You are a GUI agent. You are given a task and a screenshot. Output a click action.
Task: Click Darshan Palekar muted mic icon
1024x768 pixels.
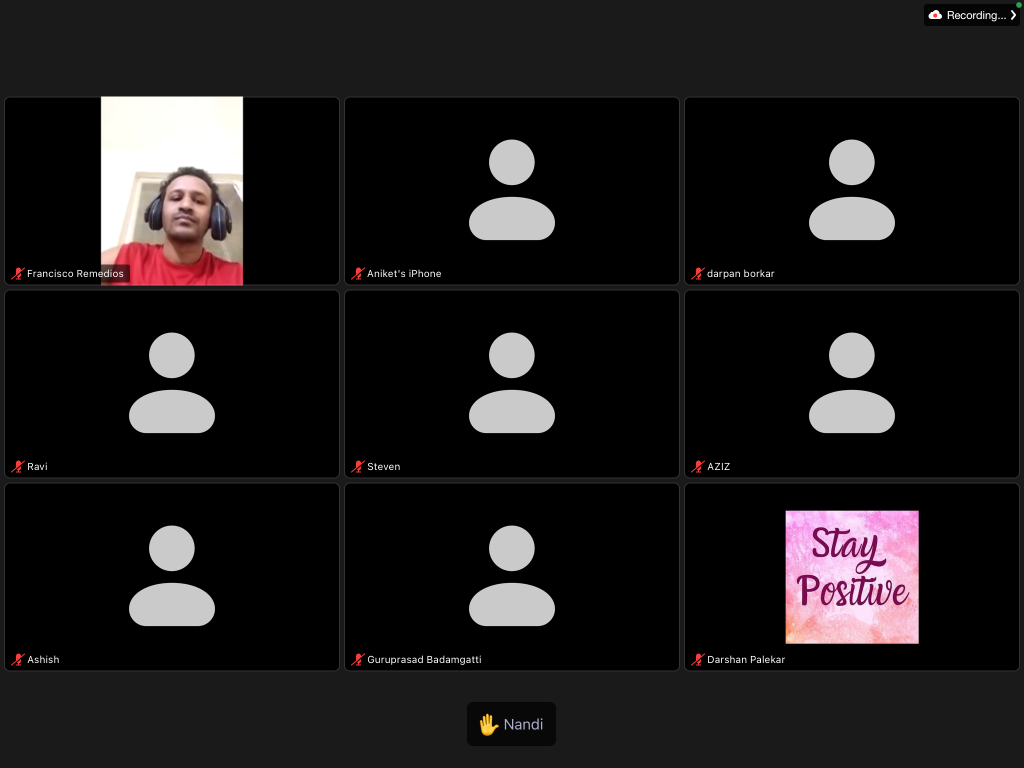tap(698, 660)
